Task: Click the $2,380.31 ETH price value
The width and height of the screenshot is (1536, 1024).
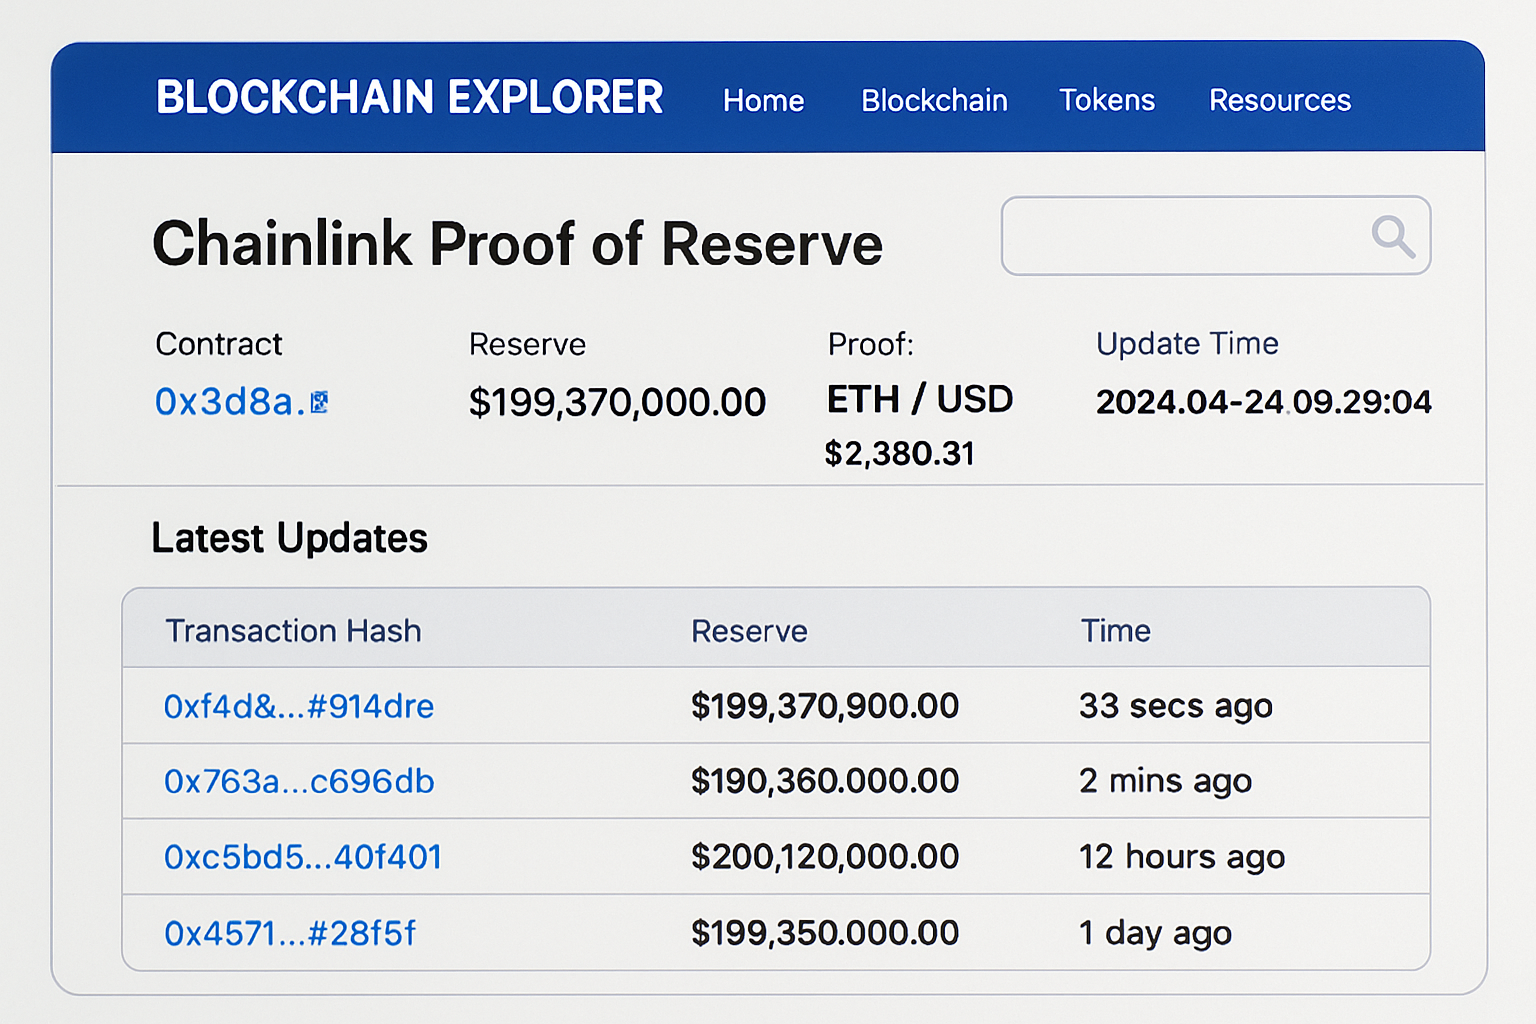Action: click(x=901, y=453)
